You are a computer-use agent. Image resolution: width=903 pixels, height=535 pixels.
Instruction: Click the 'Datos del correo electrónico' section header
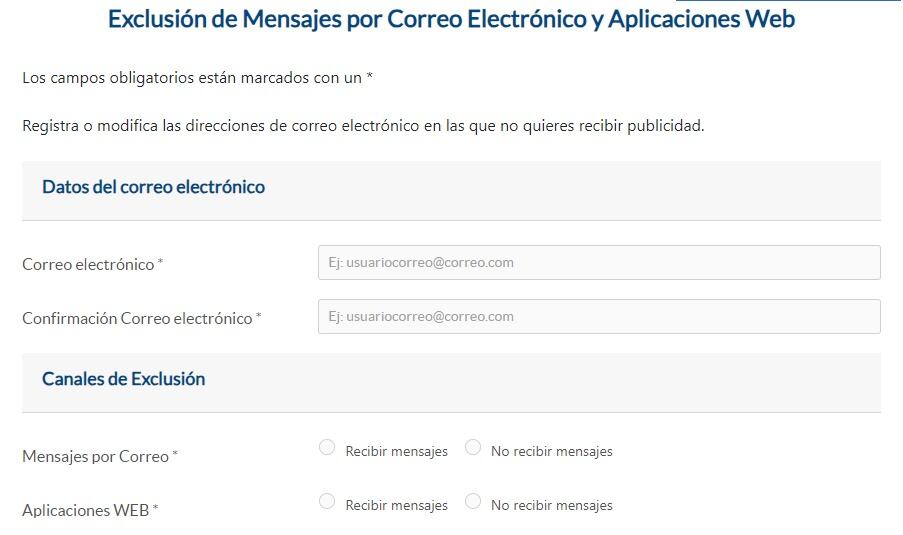[x=153, y=187]
